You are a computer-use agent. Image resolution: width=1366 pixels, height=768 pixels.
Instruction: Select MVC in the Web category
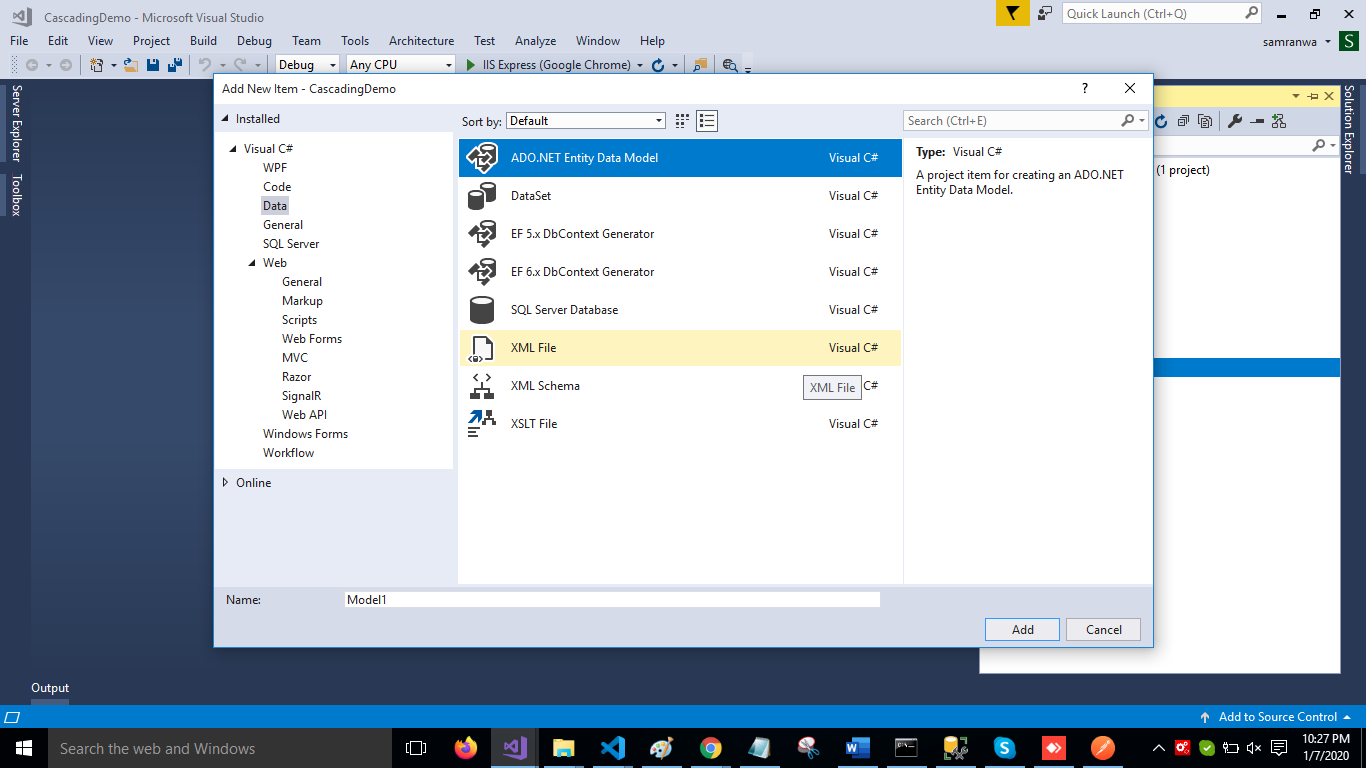tap(295, 358)
